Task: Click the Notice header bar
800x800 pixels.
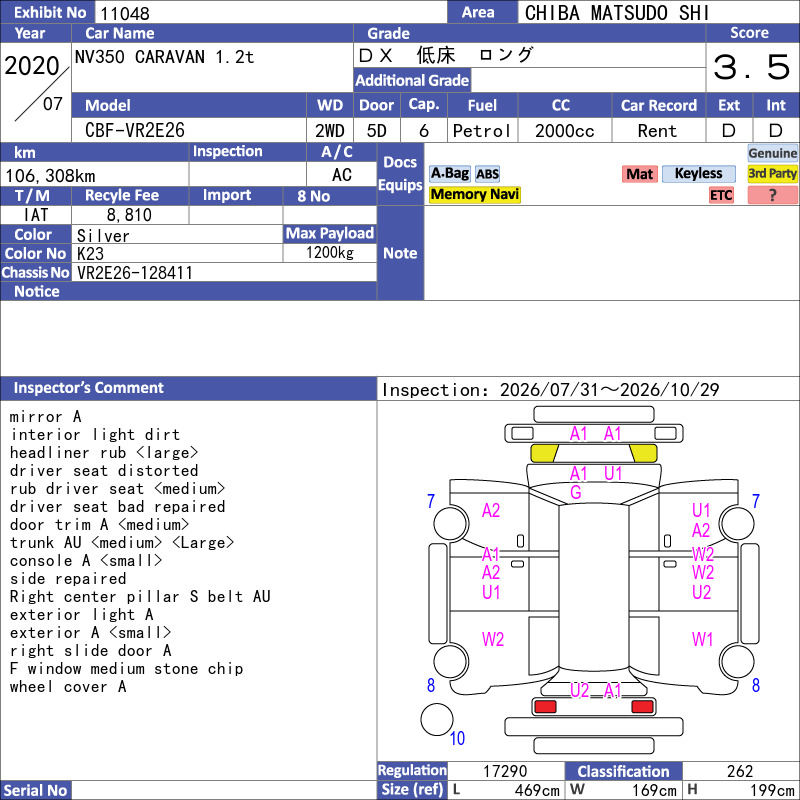Action: [188, 291]
